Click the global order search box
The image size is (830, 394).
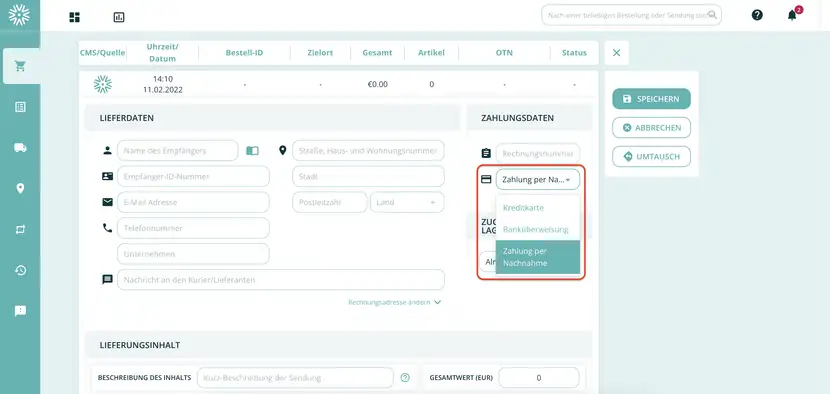631,15
